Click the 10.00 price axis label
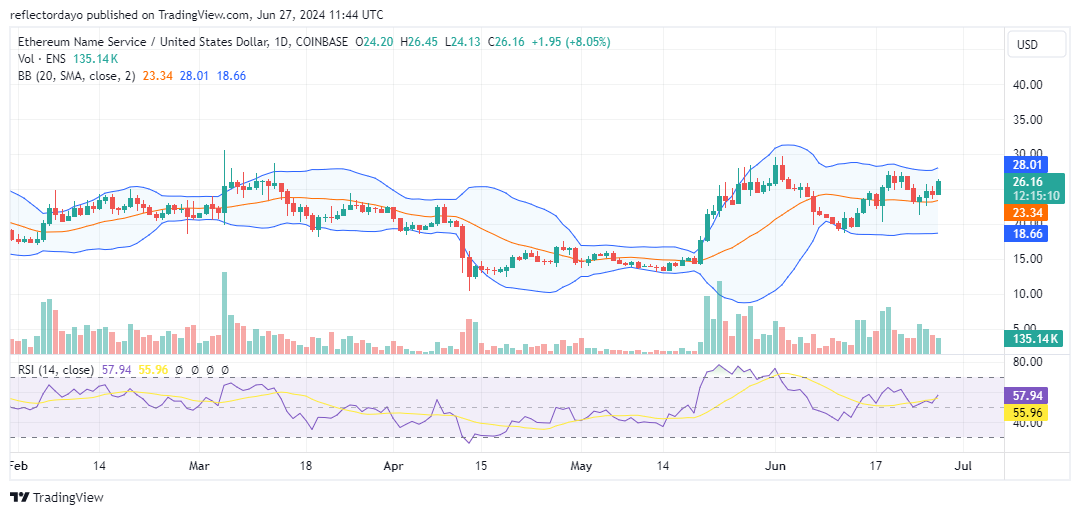 point(1028,294)
